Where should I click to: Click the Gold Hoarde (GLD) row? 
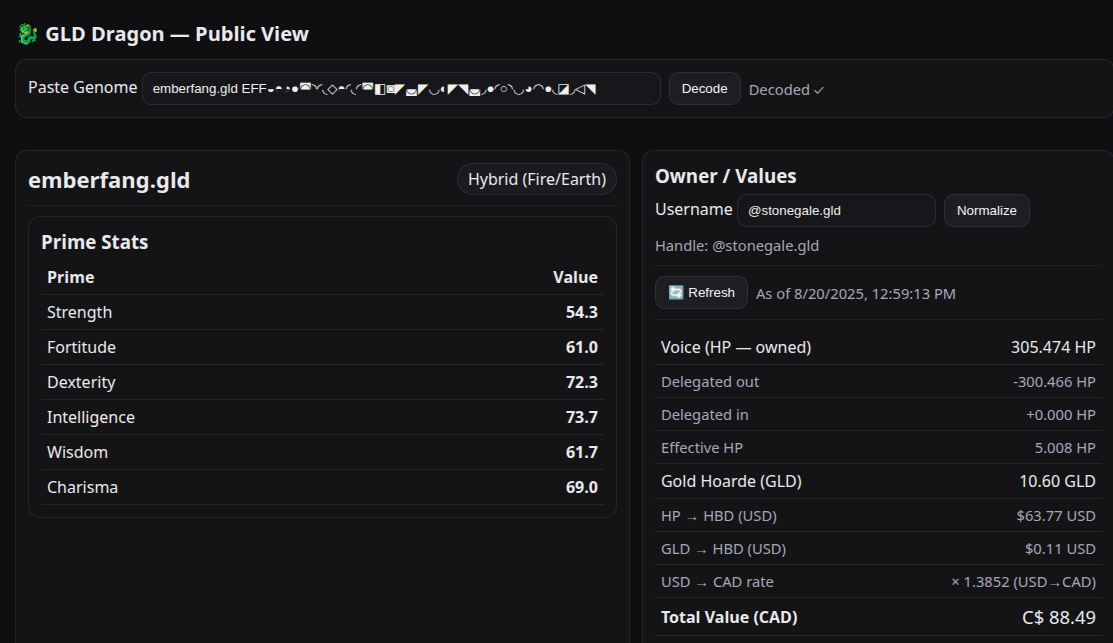pos(878,481)
